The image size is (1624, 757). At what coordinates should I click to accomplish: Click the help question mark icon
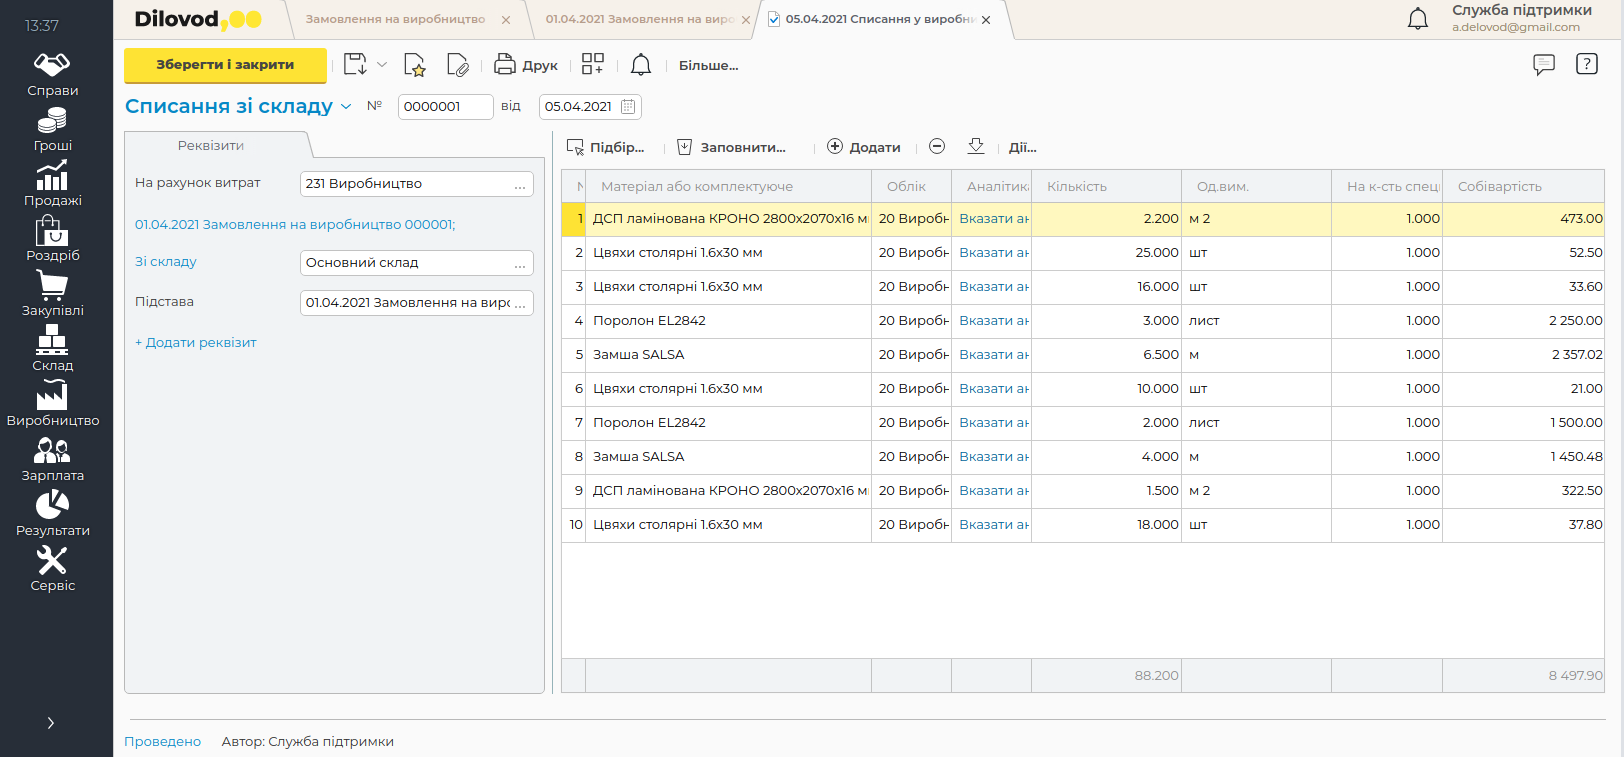[x=1586, y=64]
